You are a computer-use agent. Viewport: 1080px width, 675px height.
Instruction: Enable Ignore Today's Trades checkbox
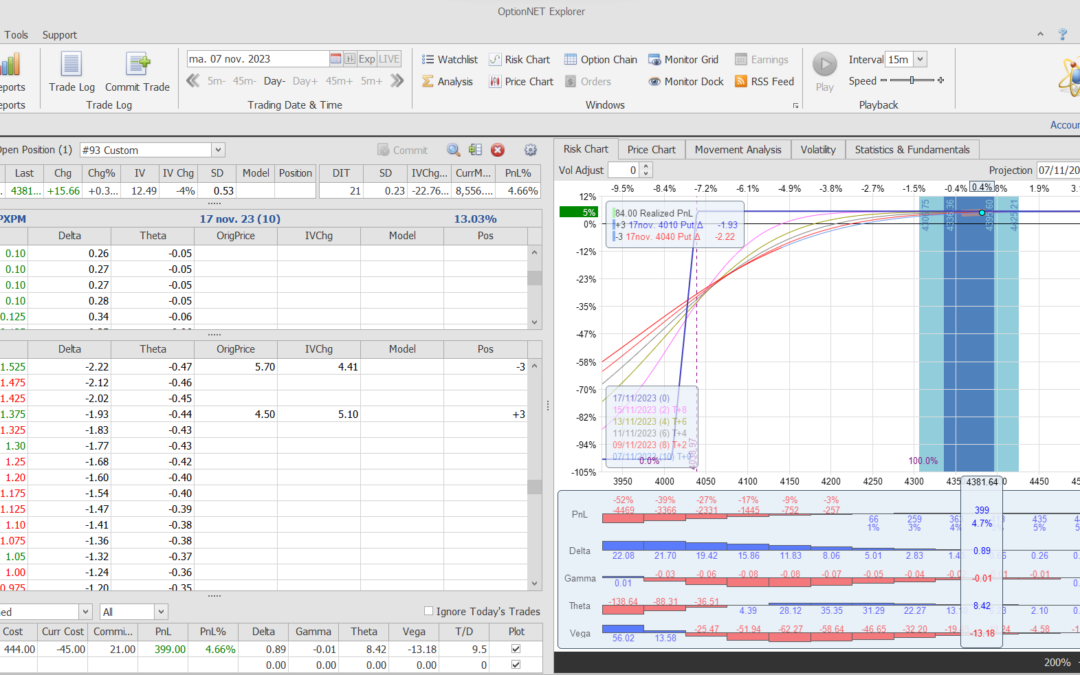[429, 611]
